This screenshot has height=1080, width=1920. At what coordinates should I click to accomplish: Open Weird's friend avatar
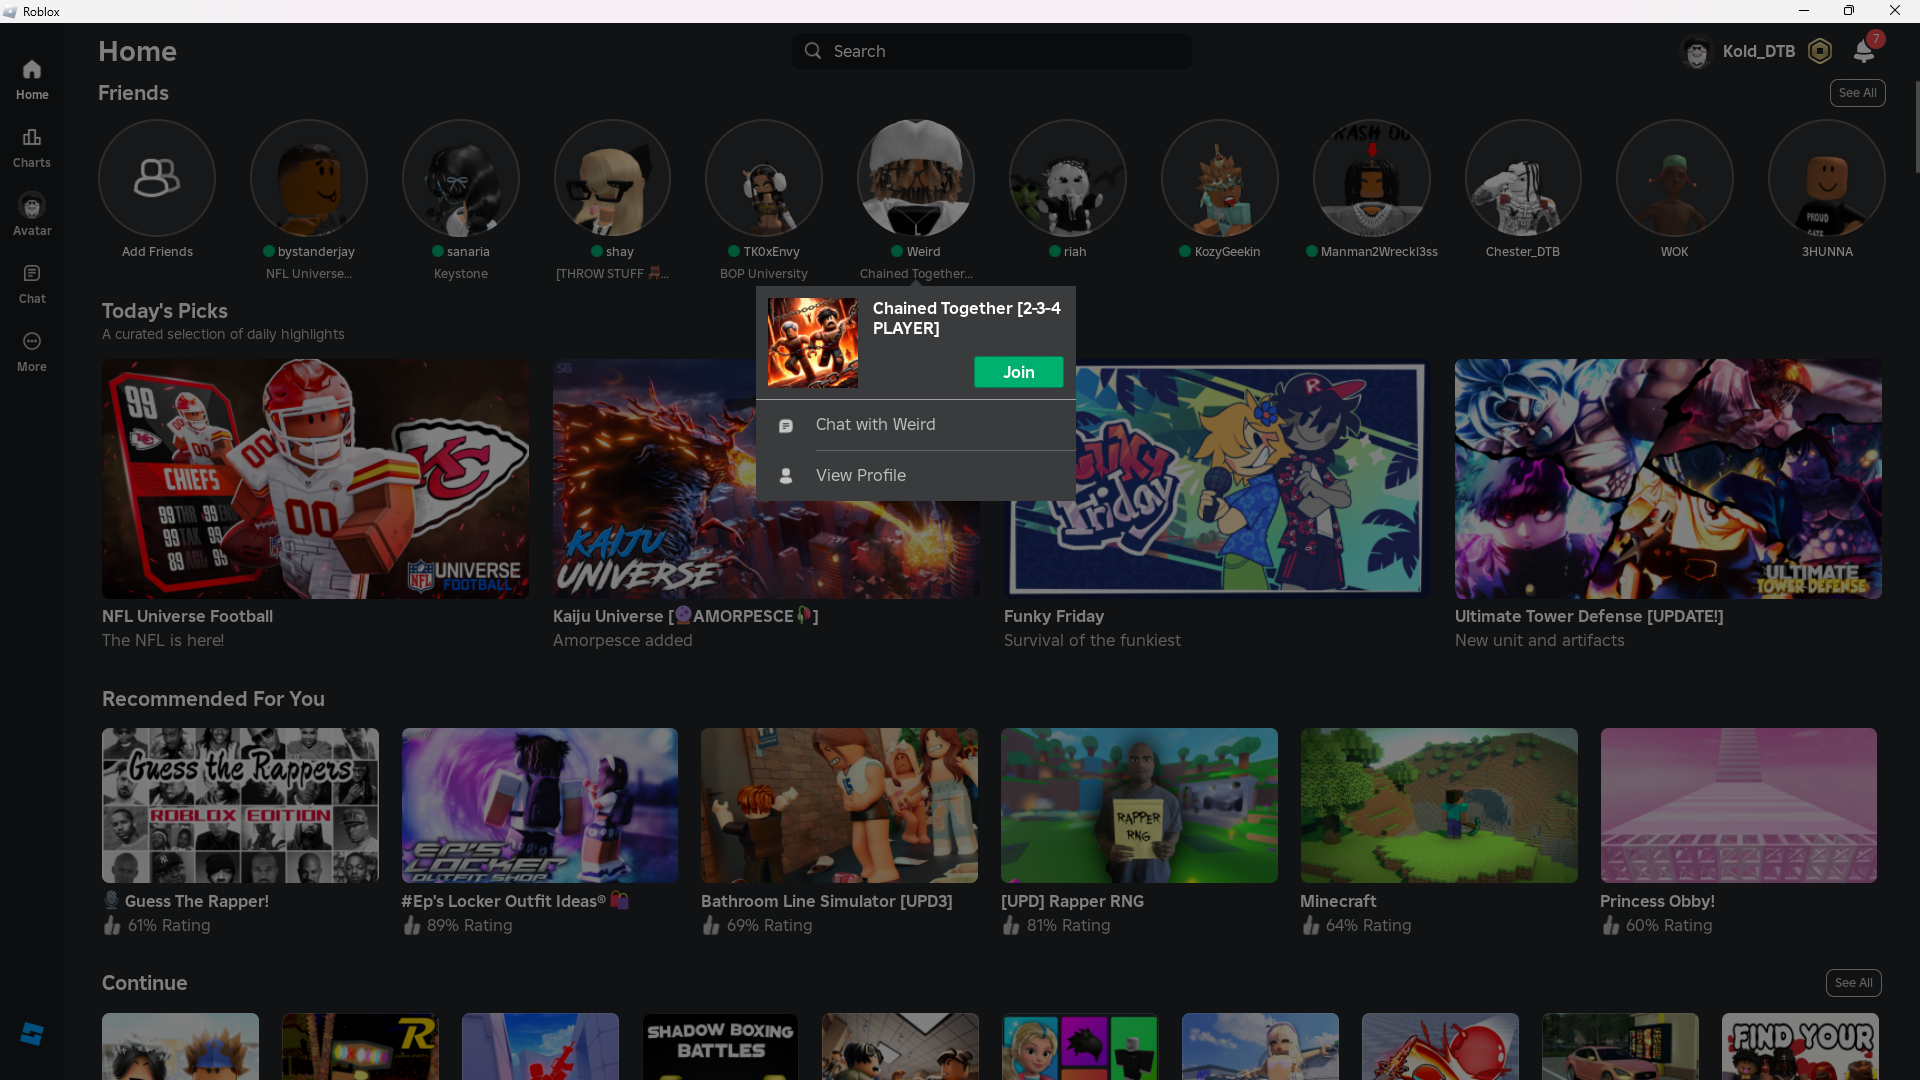pos(916,178)
